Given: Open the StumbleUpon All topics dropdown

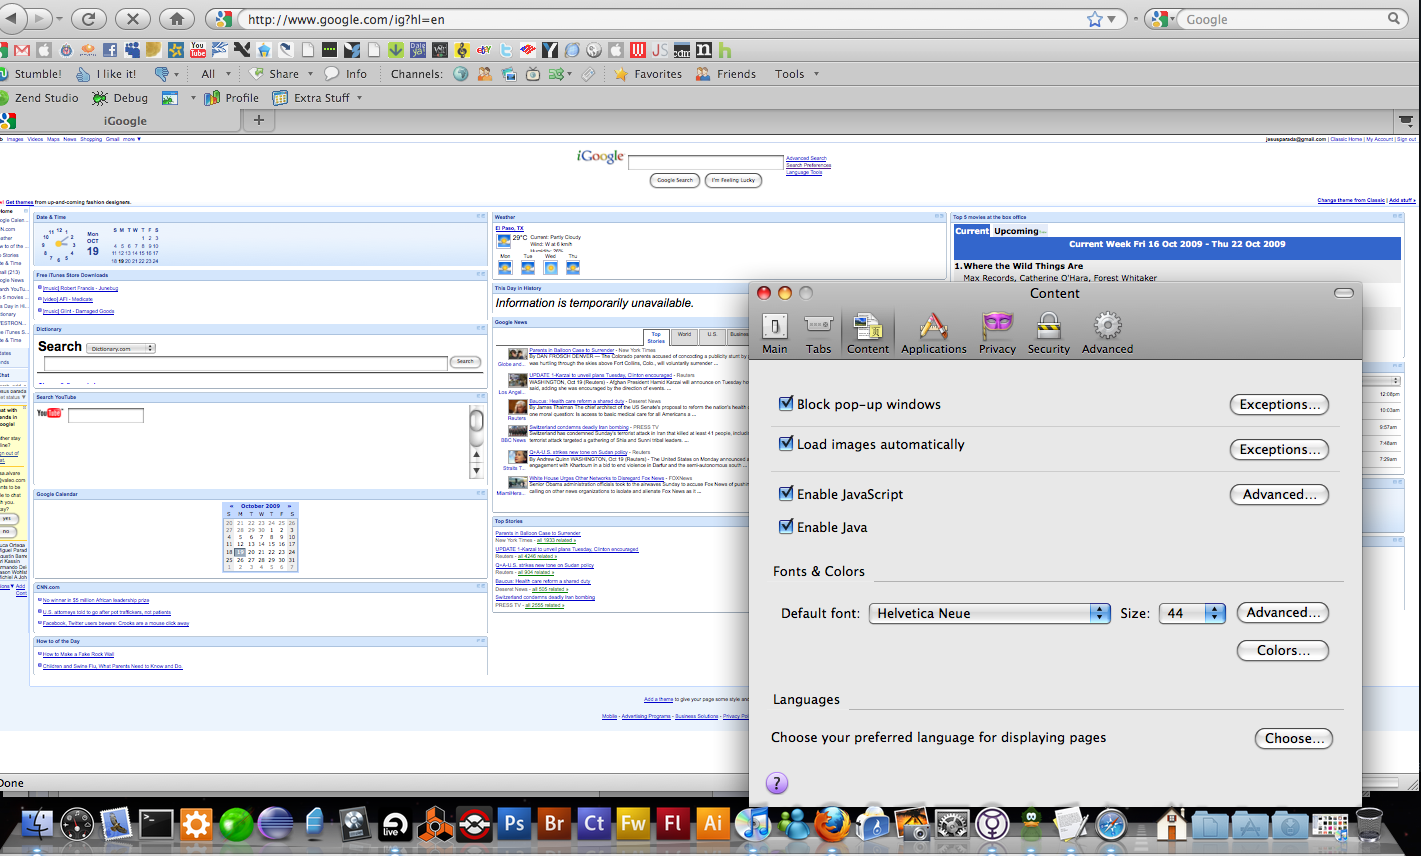Looking at the screenshot, I should click(x=214, y=74).
